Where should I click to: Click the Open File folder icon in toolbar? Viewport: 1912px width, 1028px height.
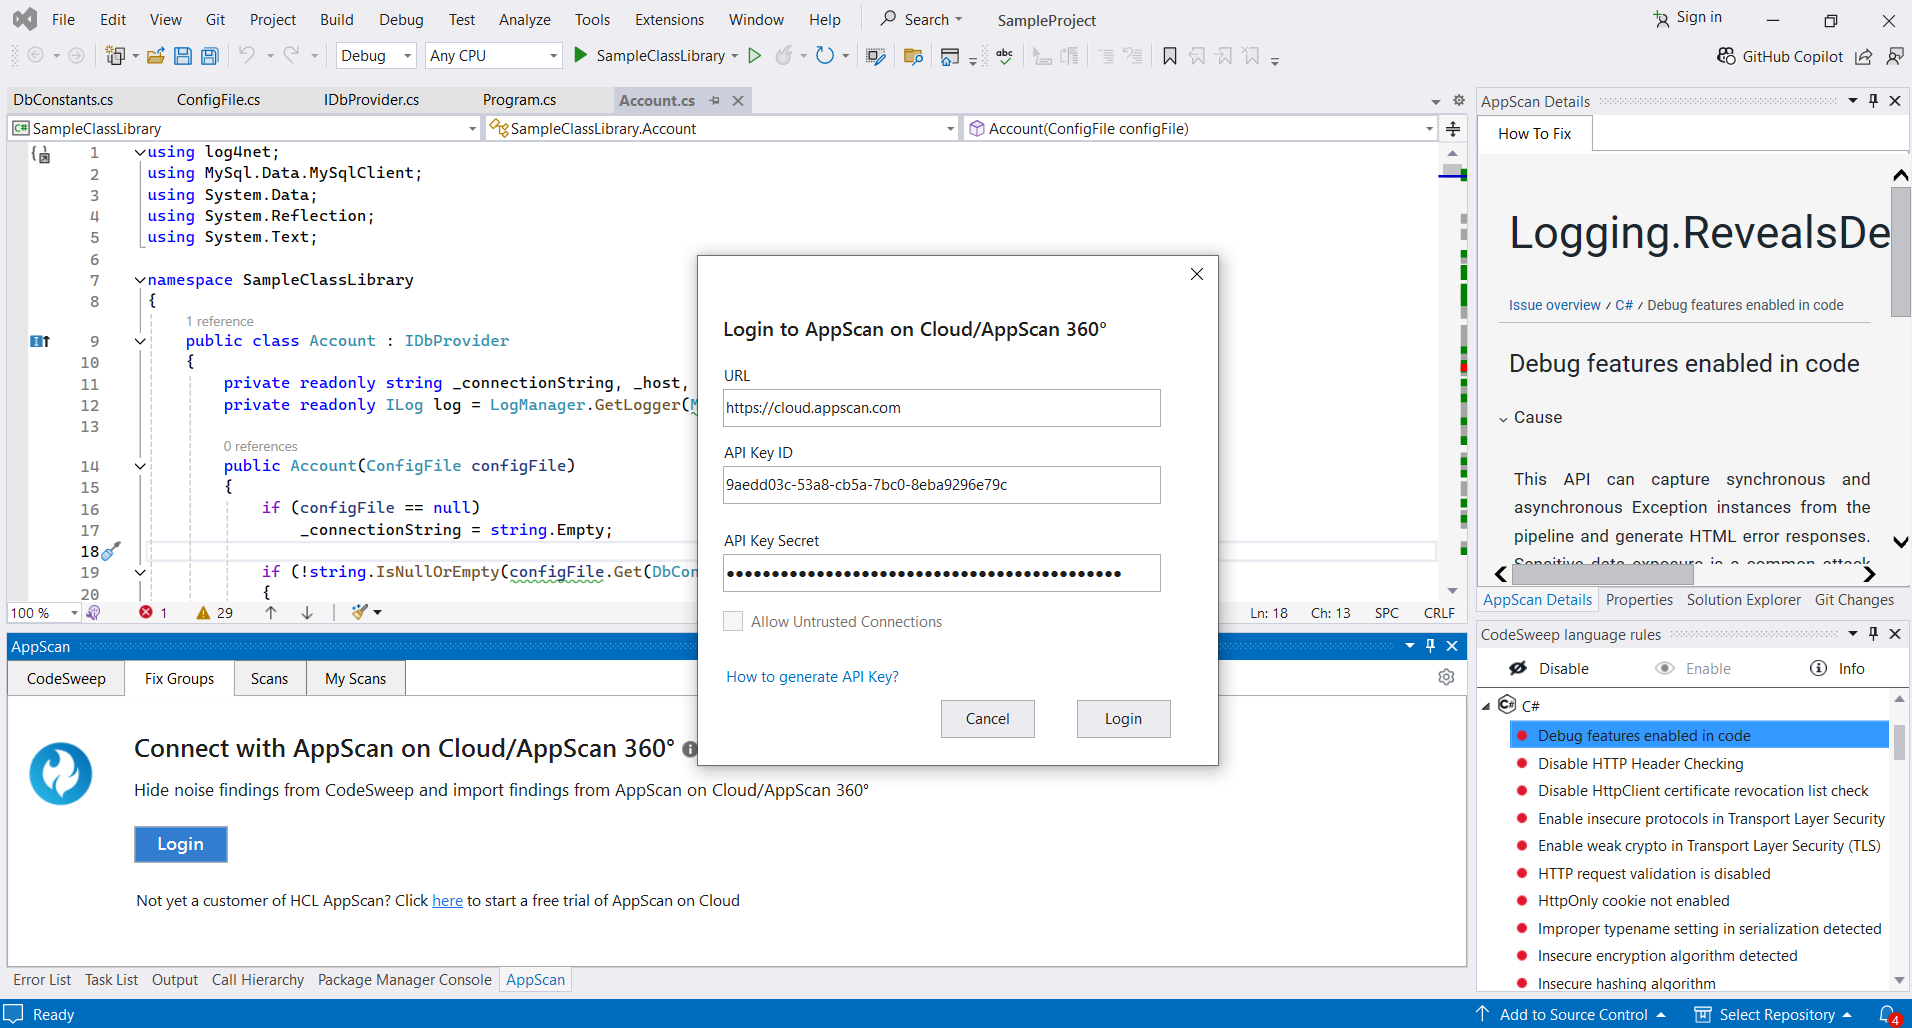[155, 56]
